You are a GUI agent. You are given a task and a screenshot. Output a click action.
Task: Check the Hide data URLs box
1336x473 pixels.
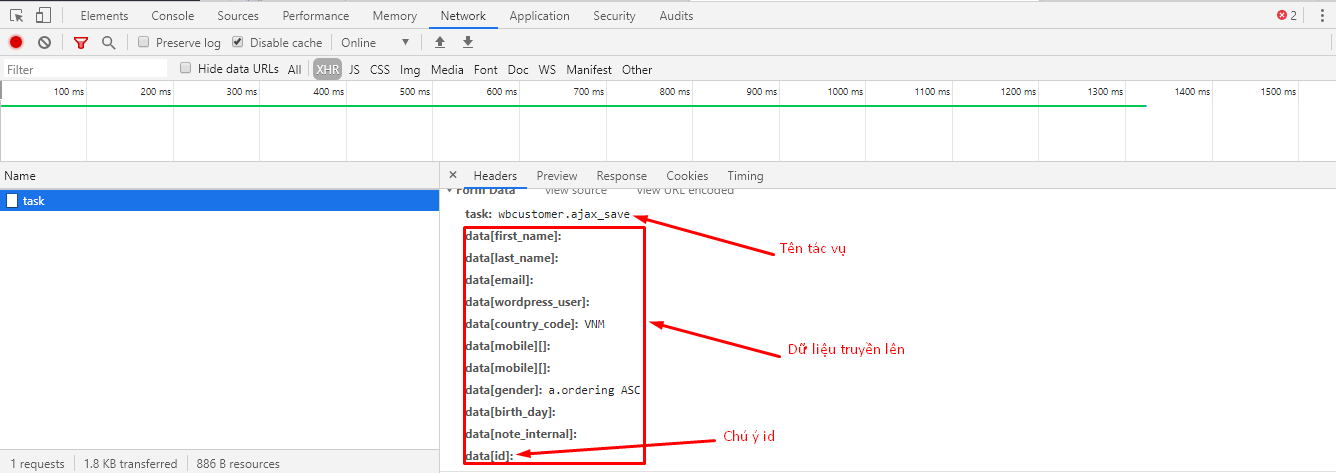pyautogui.click(x=186, y=69)
